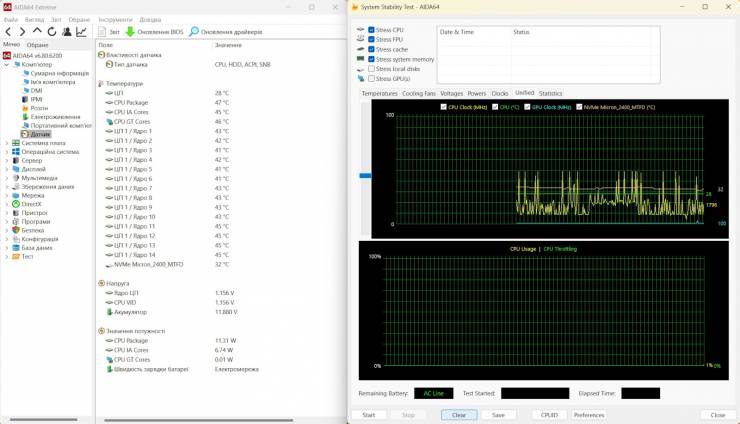
Task: Open the Інструменти menu
Action: tap(115, 20)
